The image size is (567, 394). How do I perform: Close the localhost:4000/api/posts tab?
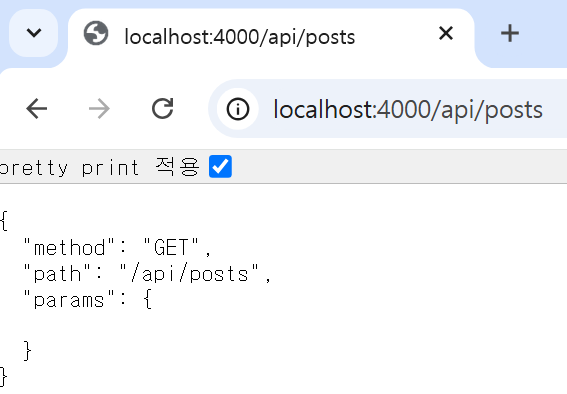[x=446, y=33]
